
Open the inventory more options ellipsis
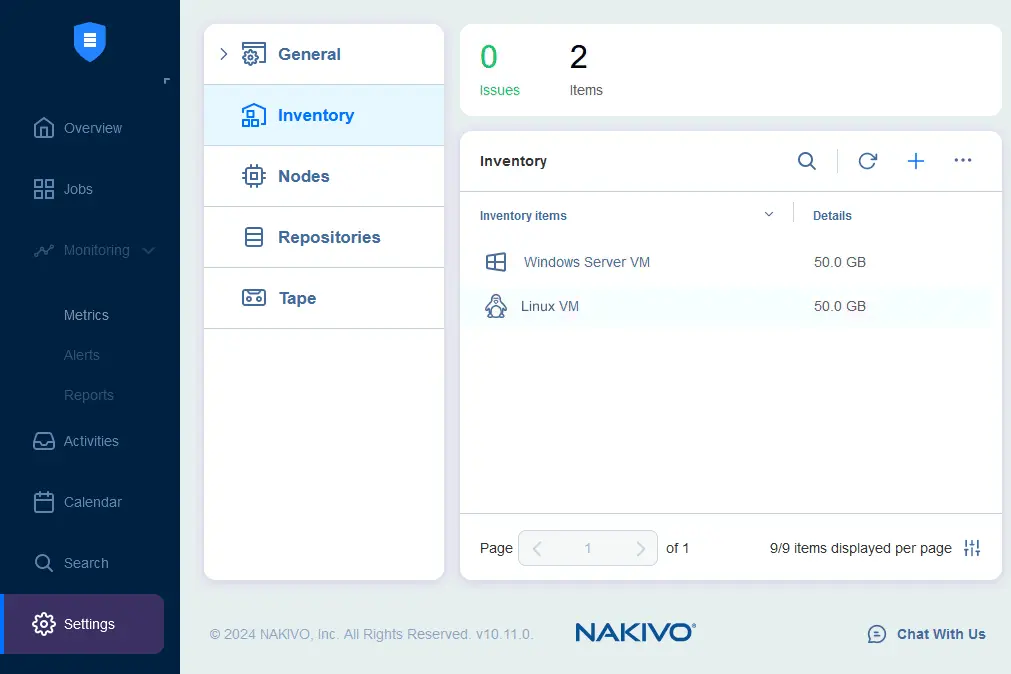click(x=963, y=160)
